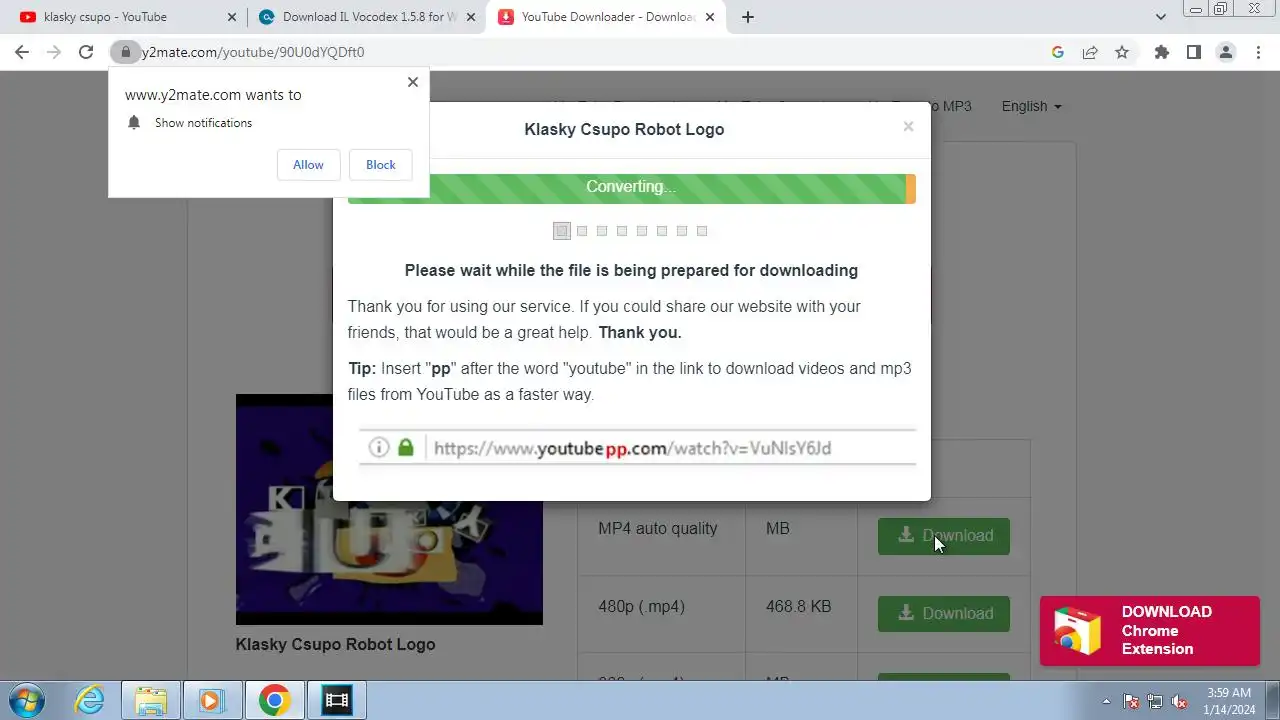Switch to Download IL Vocodex tab

tap(364, 17)
